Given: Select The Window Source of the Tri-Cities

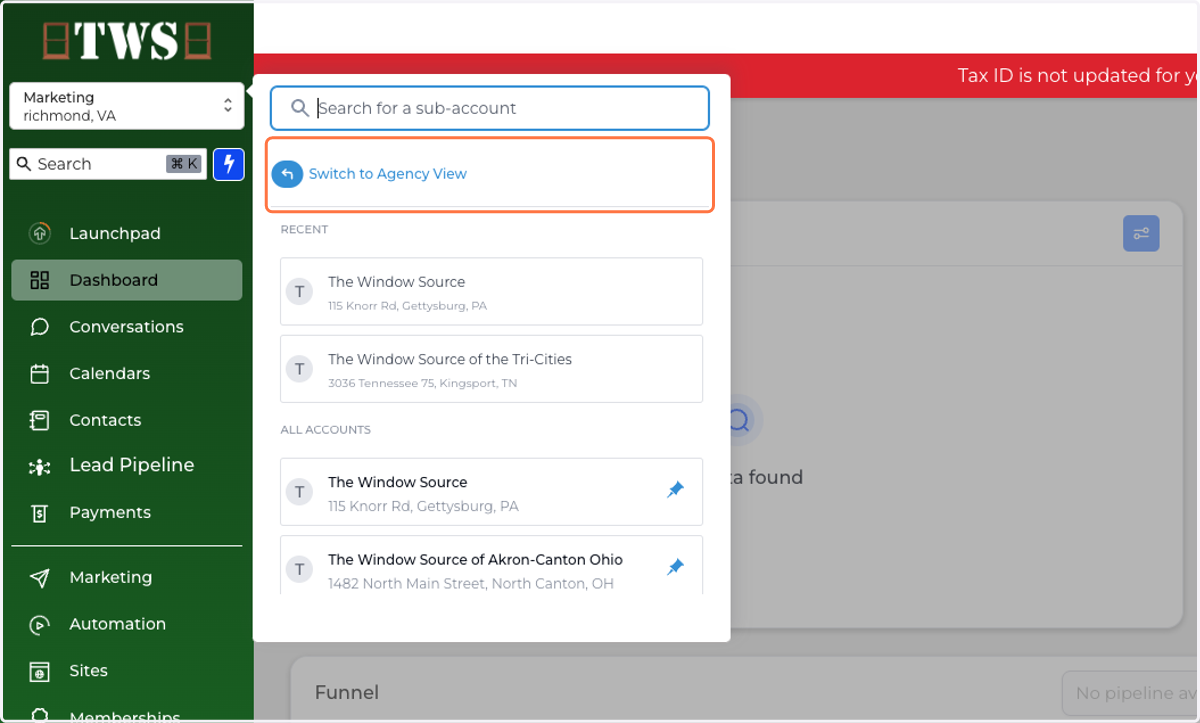Looking at the screenshot, I should tap(491, 369).
